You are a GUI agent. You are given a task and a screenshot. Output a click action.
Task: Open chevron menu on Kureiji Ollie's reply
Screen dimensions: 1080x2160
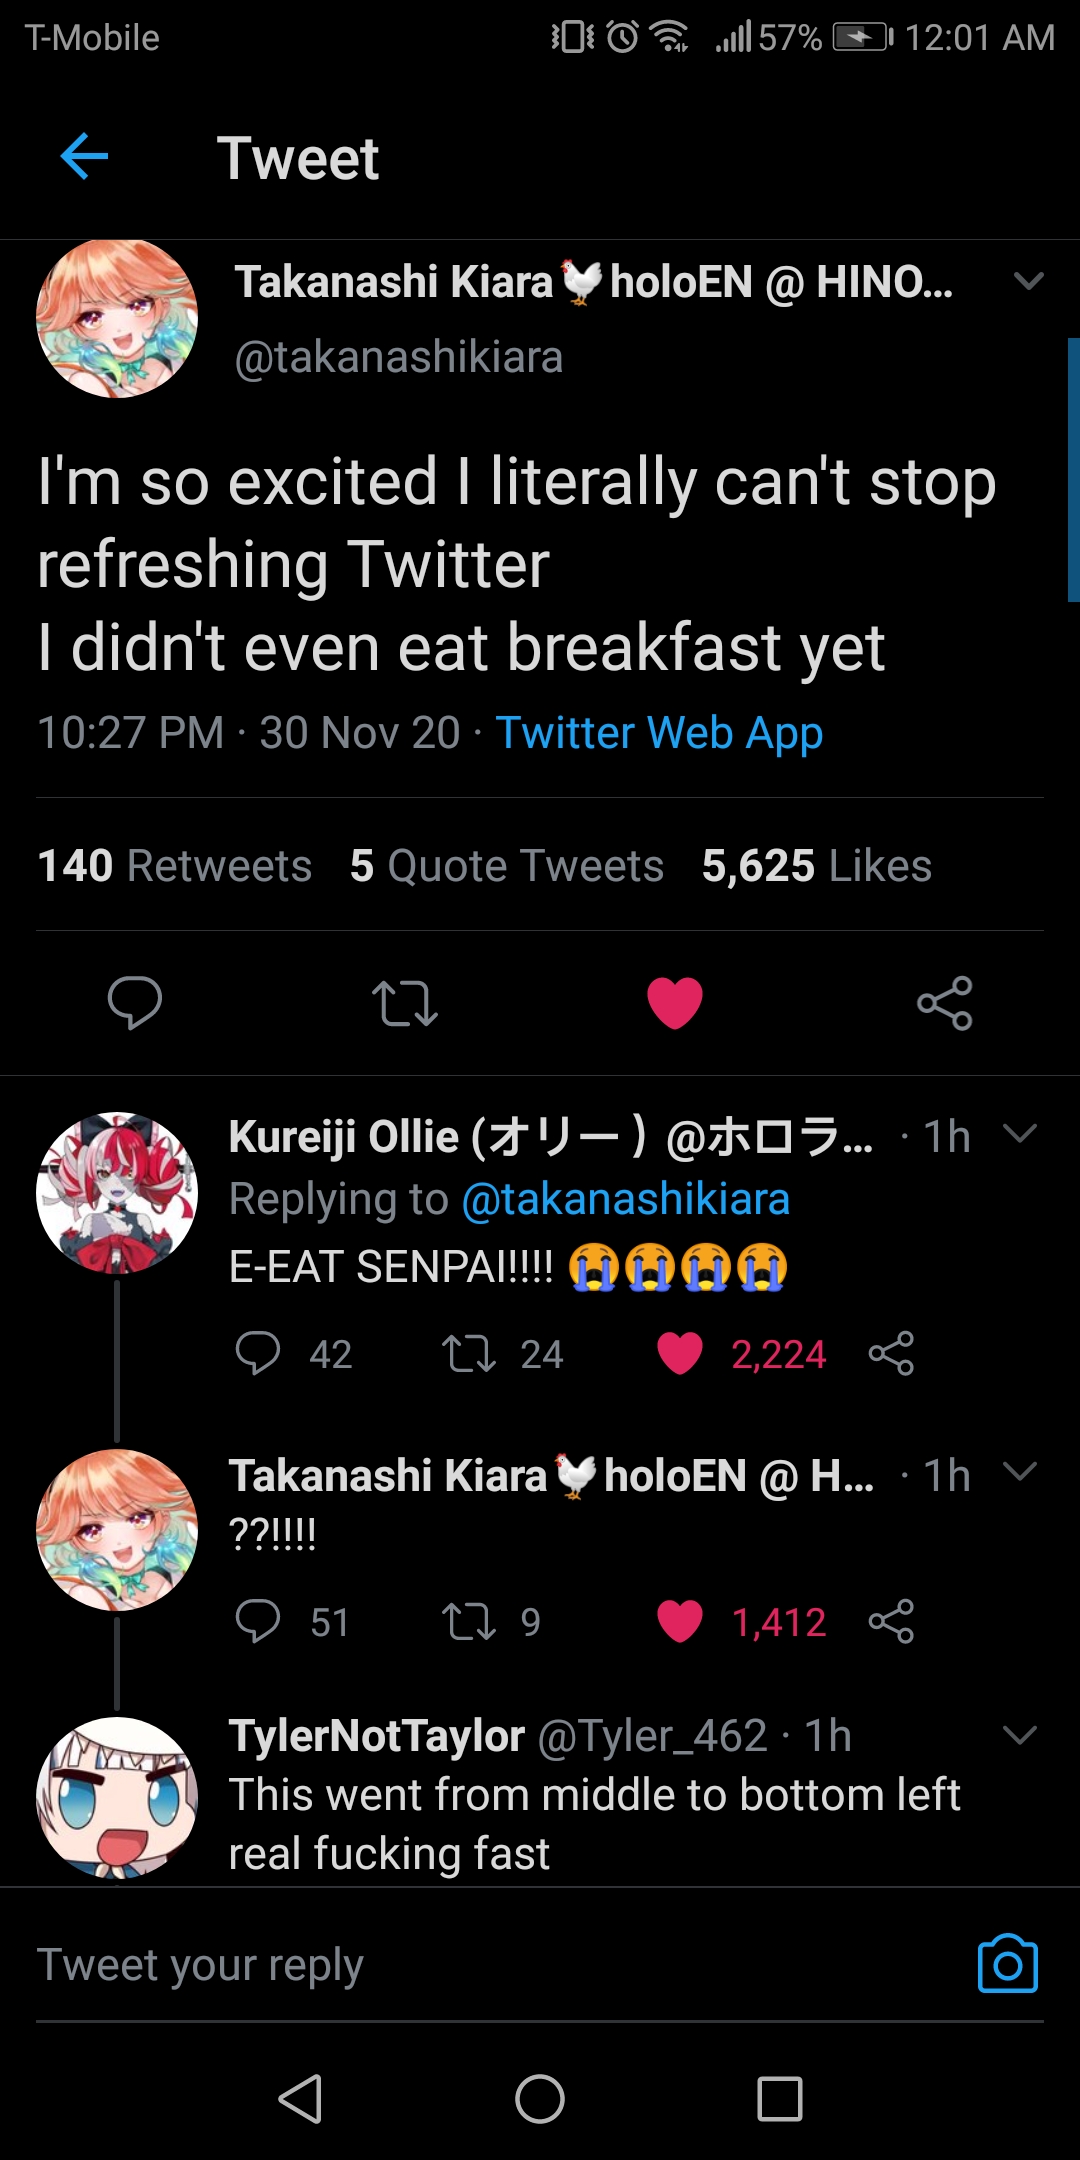(1019, 1134)
